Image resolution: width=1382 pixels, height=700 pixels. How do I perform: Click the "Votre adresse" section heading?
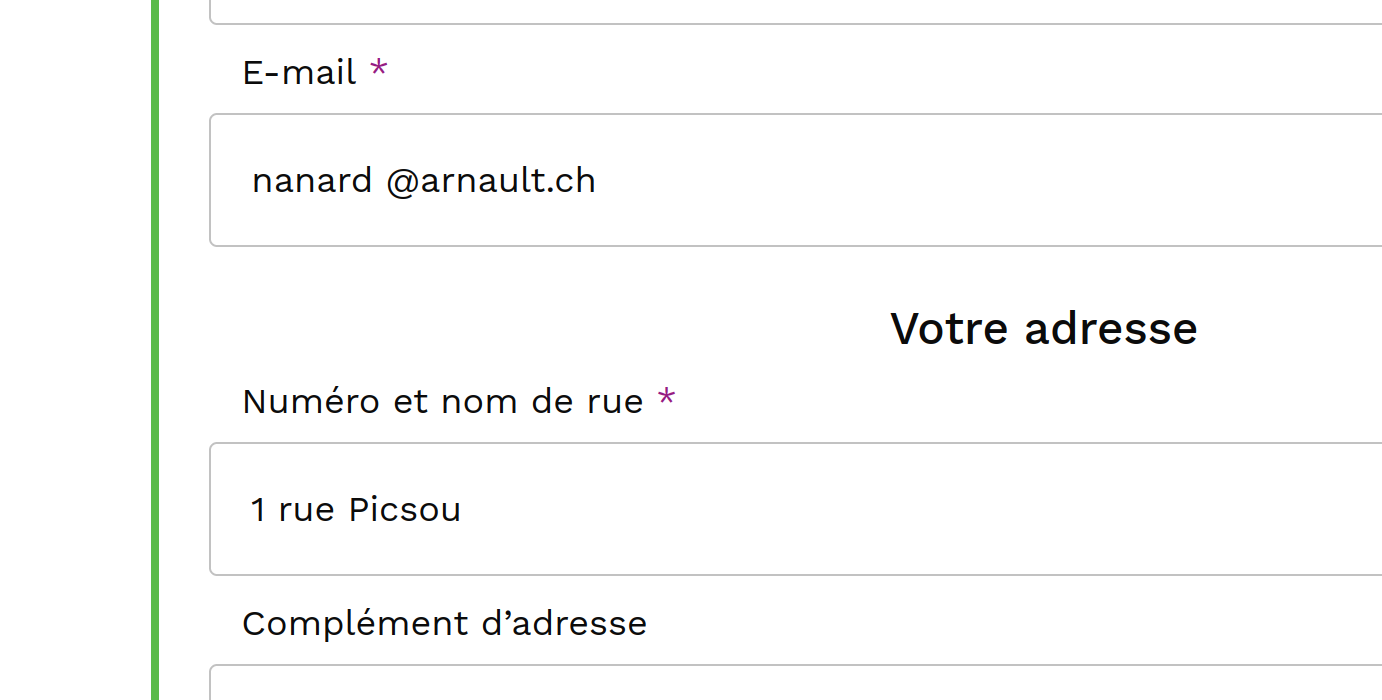[x=1043, y=328]
